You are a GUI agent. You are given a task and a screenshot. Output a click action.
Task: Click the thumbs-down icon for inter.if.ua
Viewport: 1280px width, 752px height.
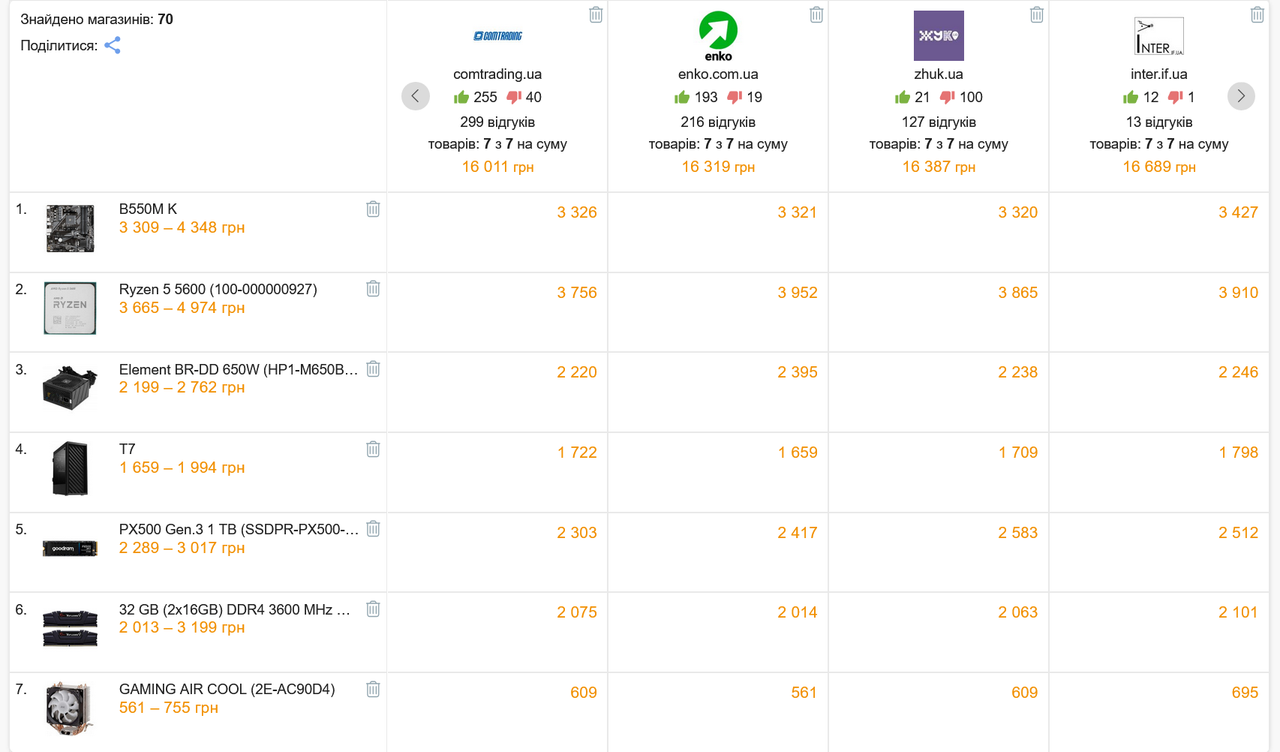(1176, 97)
